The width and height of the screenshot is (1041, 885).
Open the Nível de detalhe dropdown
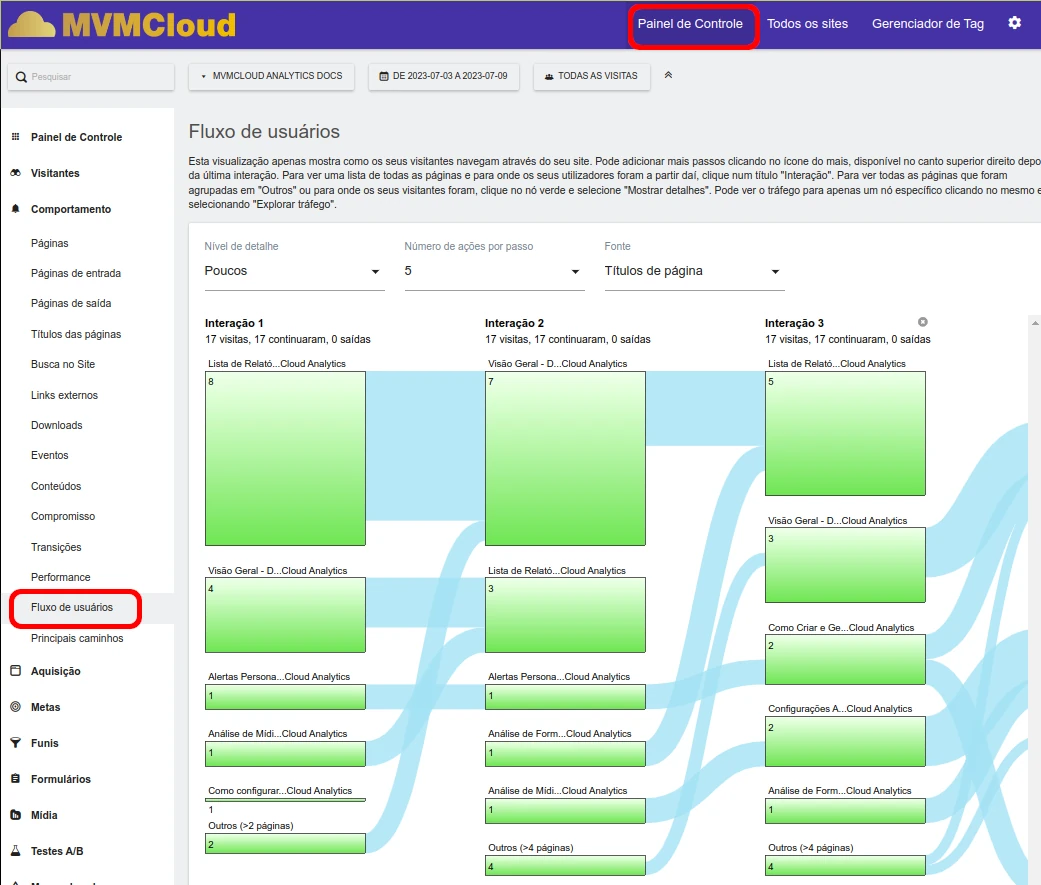(x=293, y=271)
